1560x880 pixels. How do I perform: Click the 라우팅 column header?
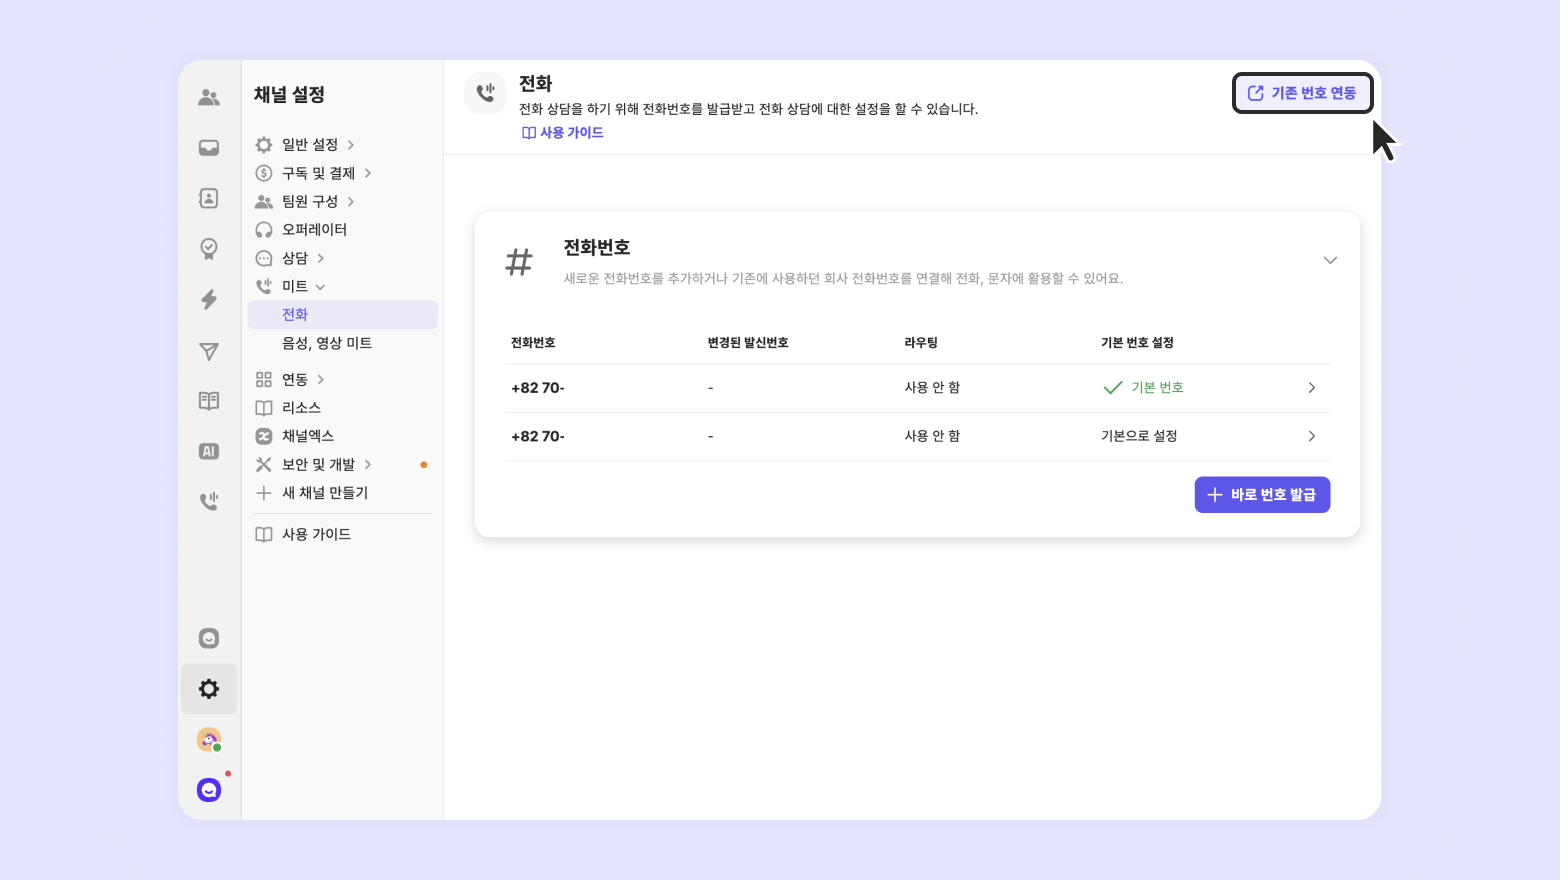coord(921,343)
